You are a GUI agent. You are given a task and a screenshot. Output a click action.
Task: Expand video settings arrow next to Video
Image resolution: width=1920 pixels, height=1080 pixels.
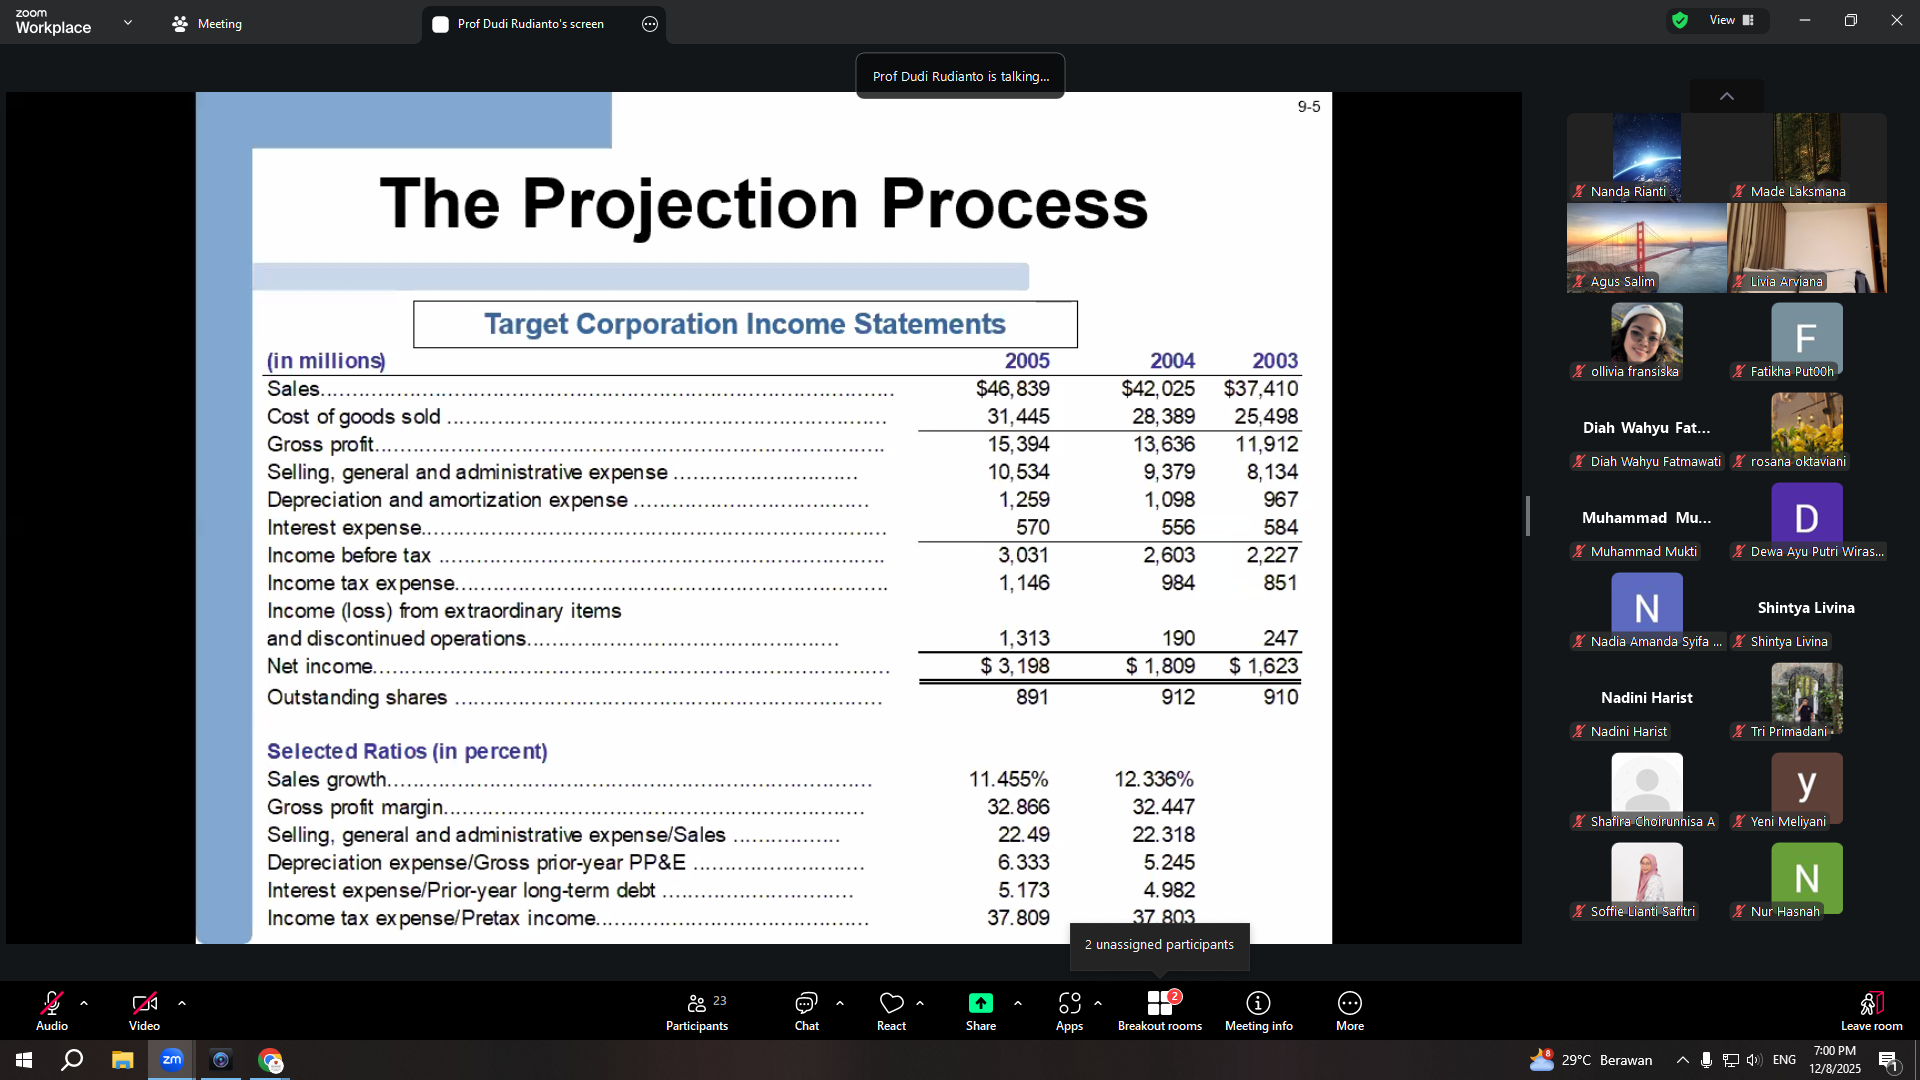pyautogui.click(x=182, y=1003)
